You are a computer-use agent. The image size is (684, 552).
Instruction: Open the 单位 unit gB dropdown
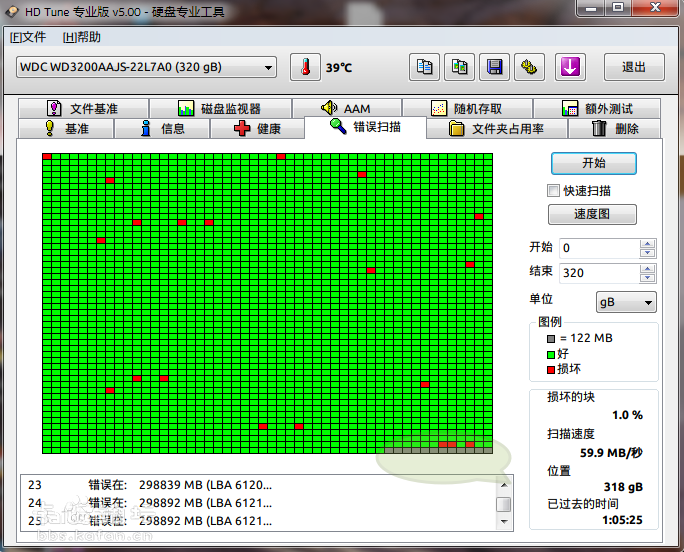pos(626,302)
